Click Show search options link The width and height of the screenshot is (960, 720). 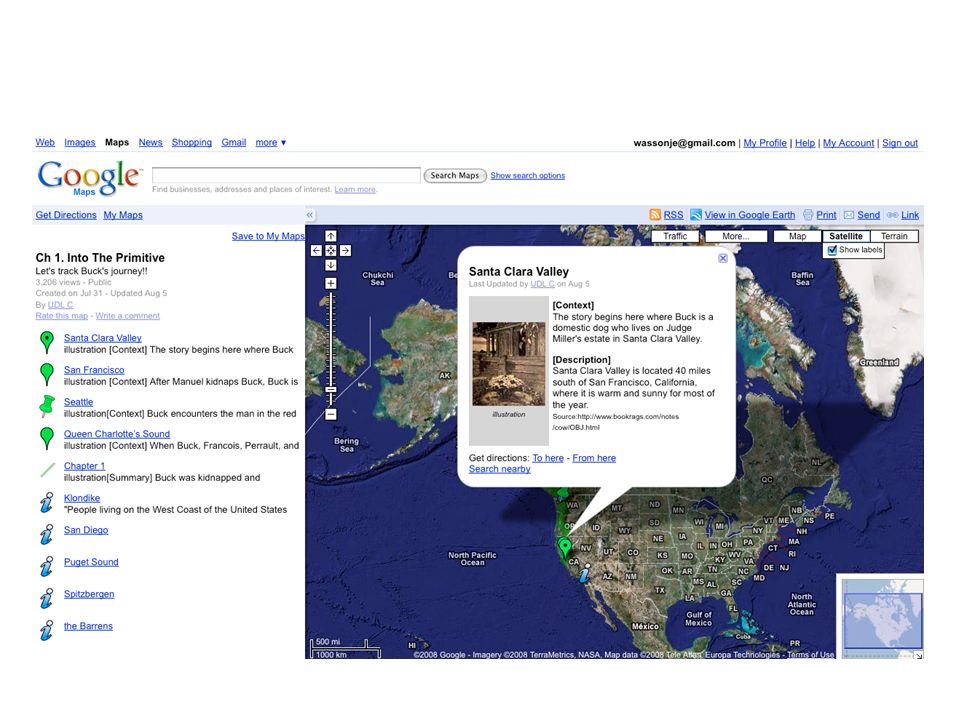[527, 176]
